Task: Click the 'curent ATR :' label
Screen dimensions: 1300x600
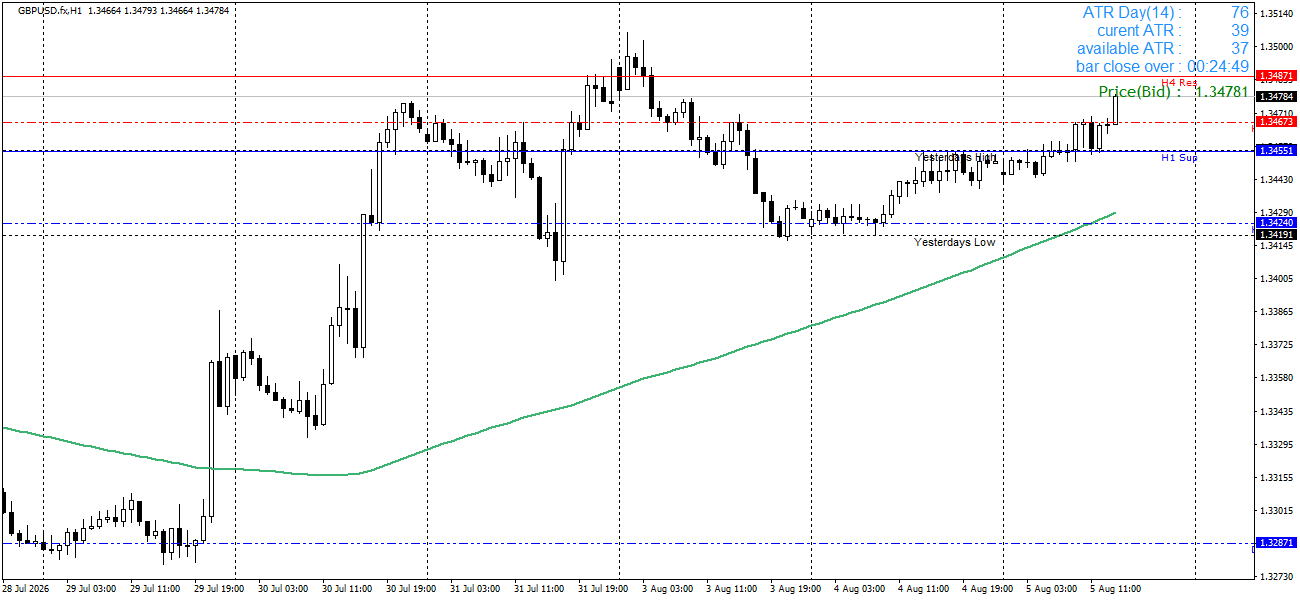Action: click(x=1139, y=30)
